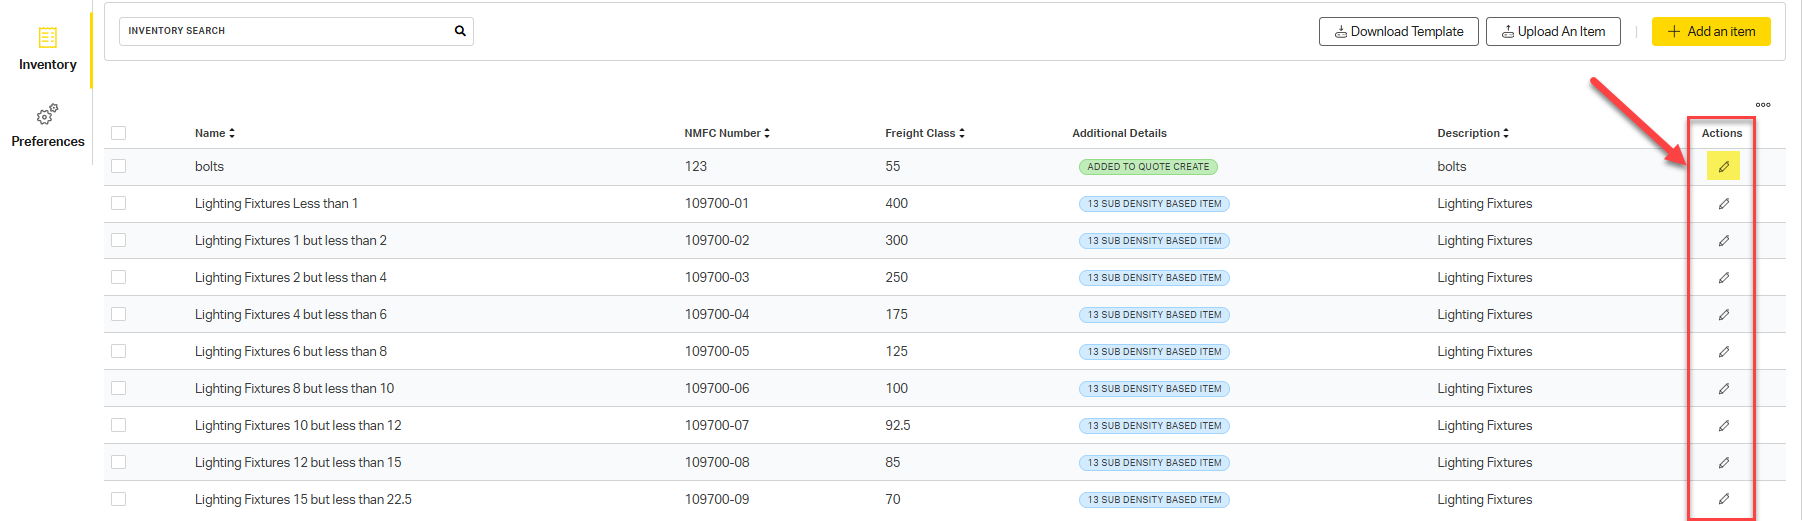Focus the Inventory Search field
Screen dimensions: 1802x521
click(285, 31)
